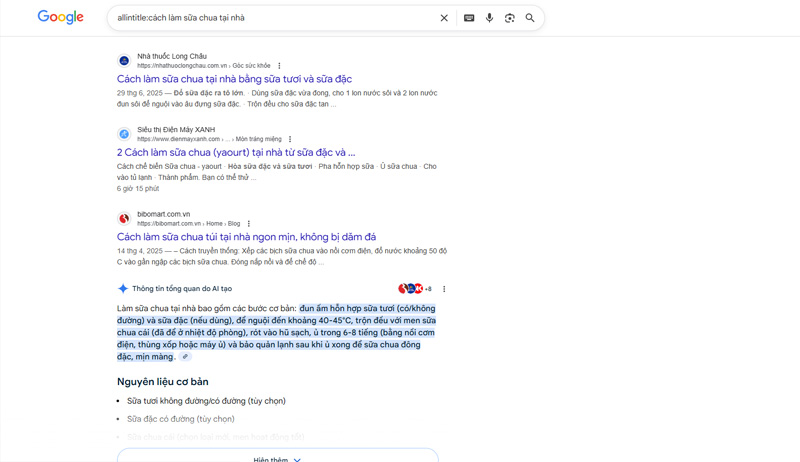Click the magnifier search button
This screenshot has height=462, width=800.
530,18
